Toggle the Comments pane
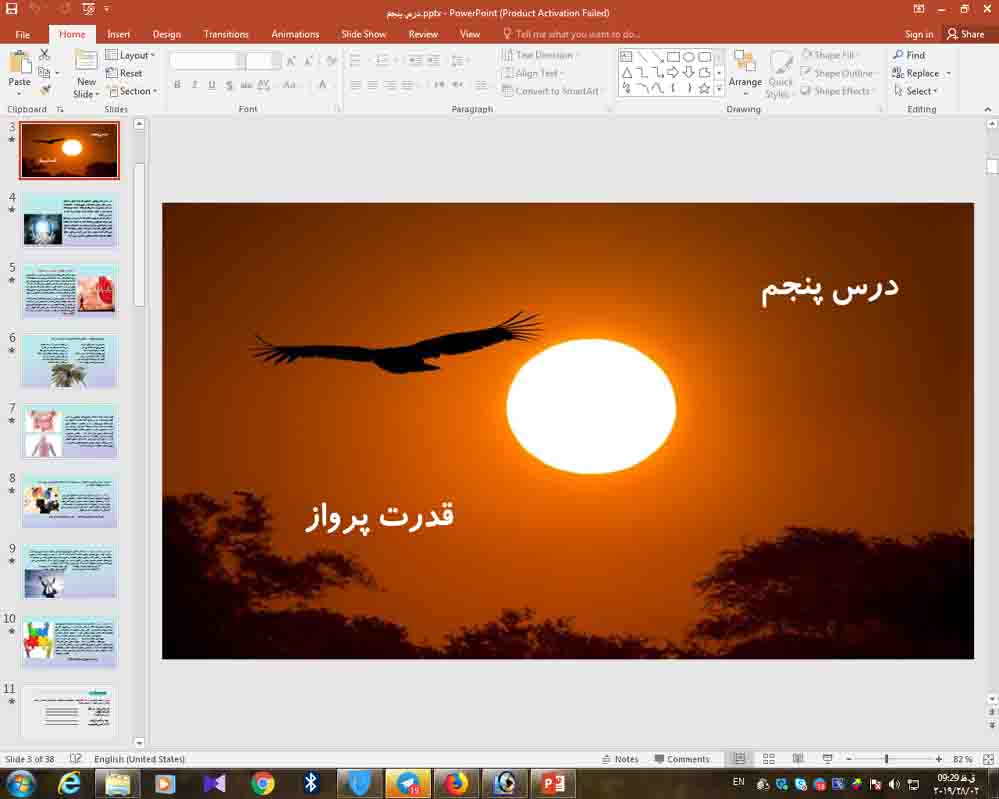Image resolution: width=999 pixels, height=799 pixels. pyautogui.click(x=682, y=759)
